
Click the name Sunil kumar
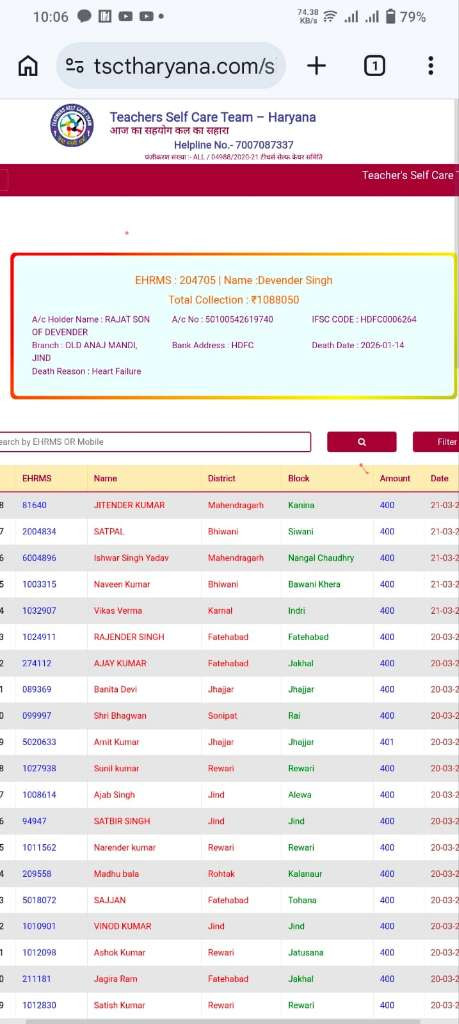116,769
